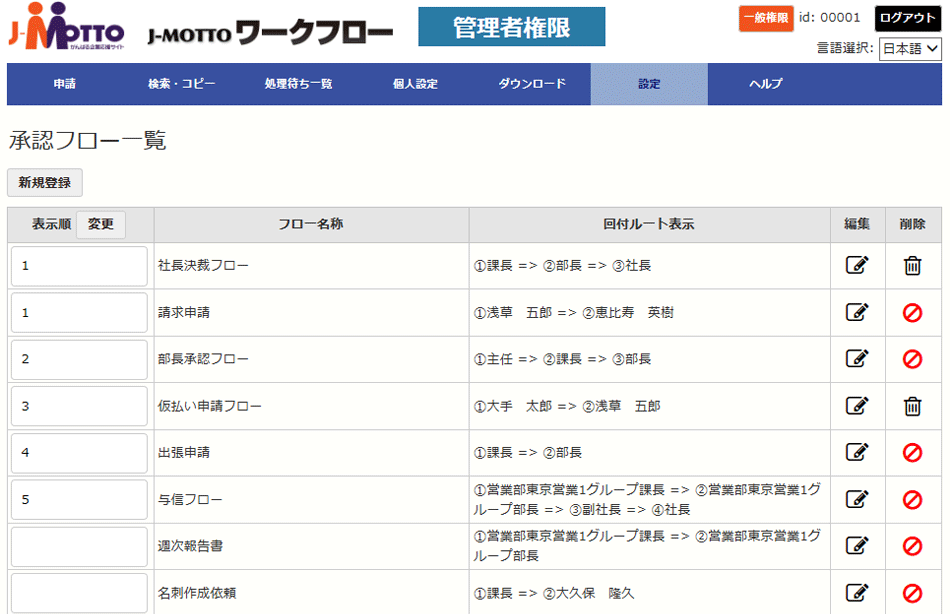
Task: Open edit icon for 請求申請 row
Action: tap(856, 312)
